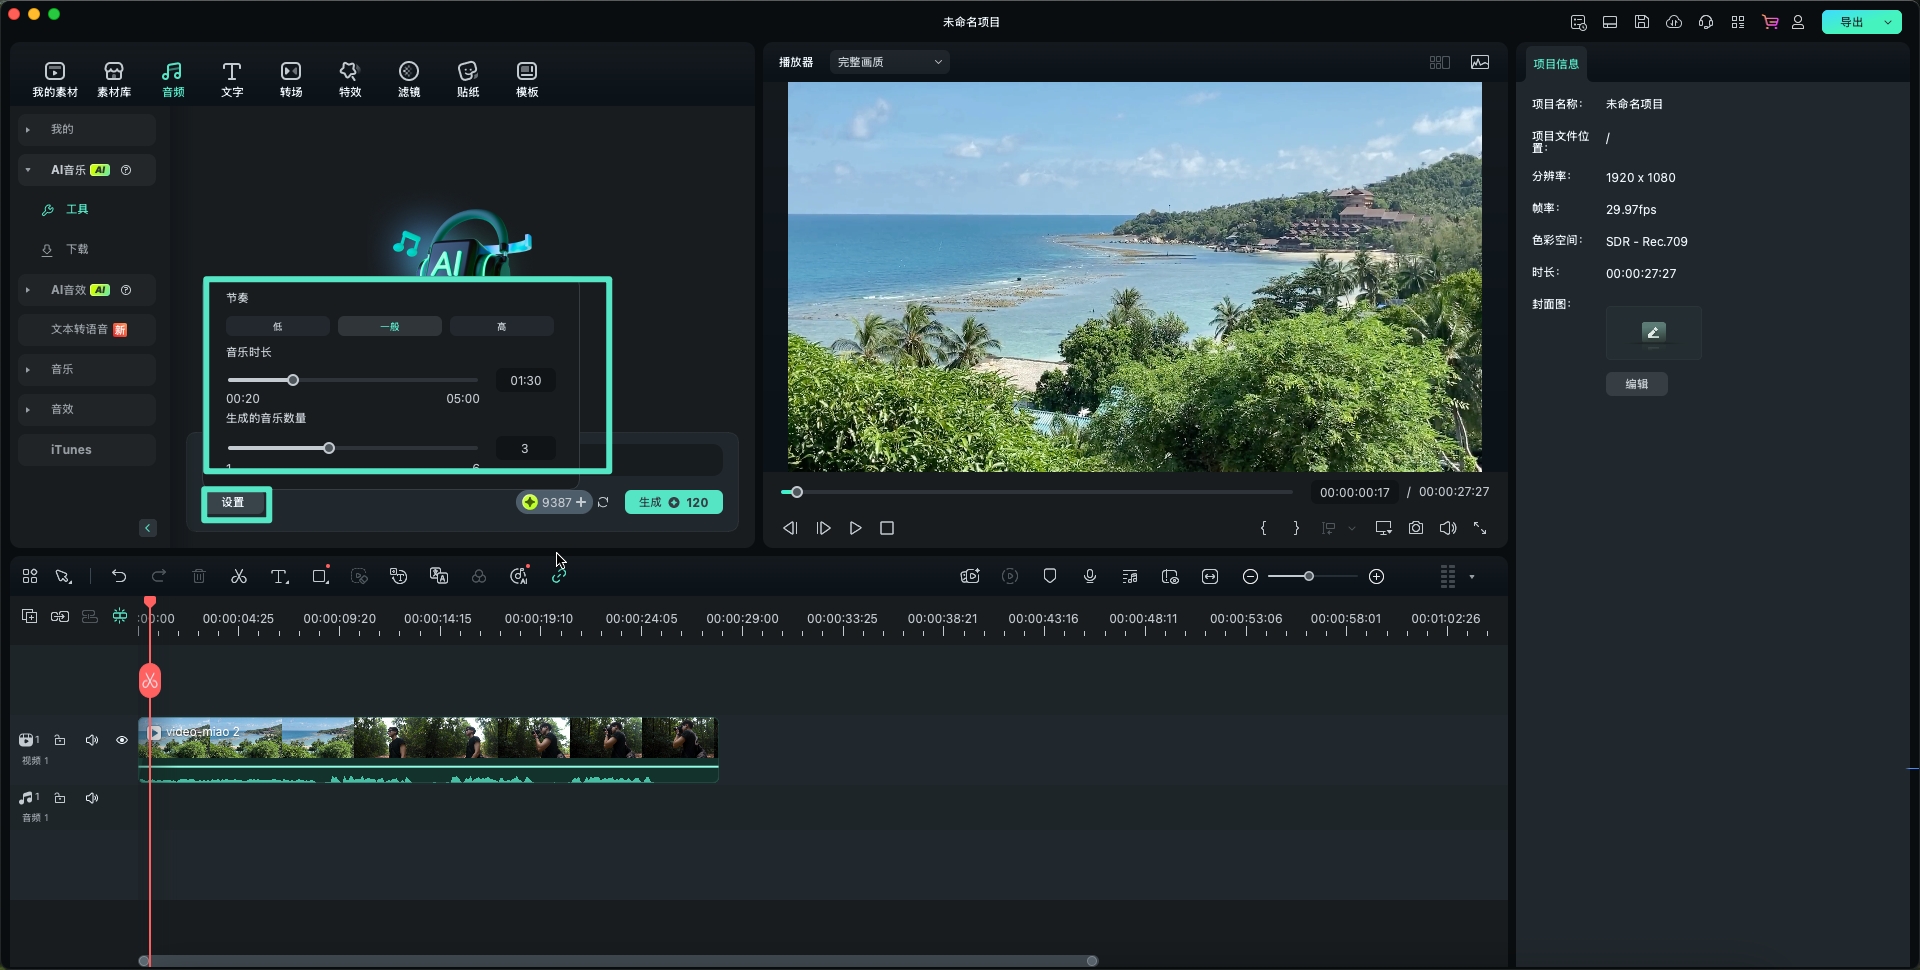
Task: Open the 滤镜 filters tab
Action: pyautogui.click(x=409, y=79)
